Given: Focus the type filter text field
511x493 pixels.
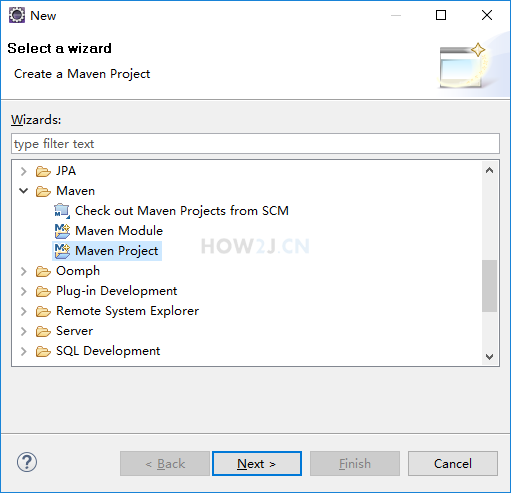Looking at the screenshot, I should tap(255, 144).
